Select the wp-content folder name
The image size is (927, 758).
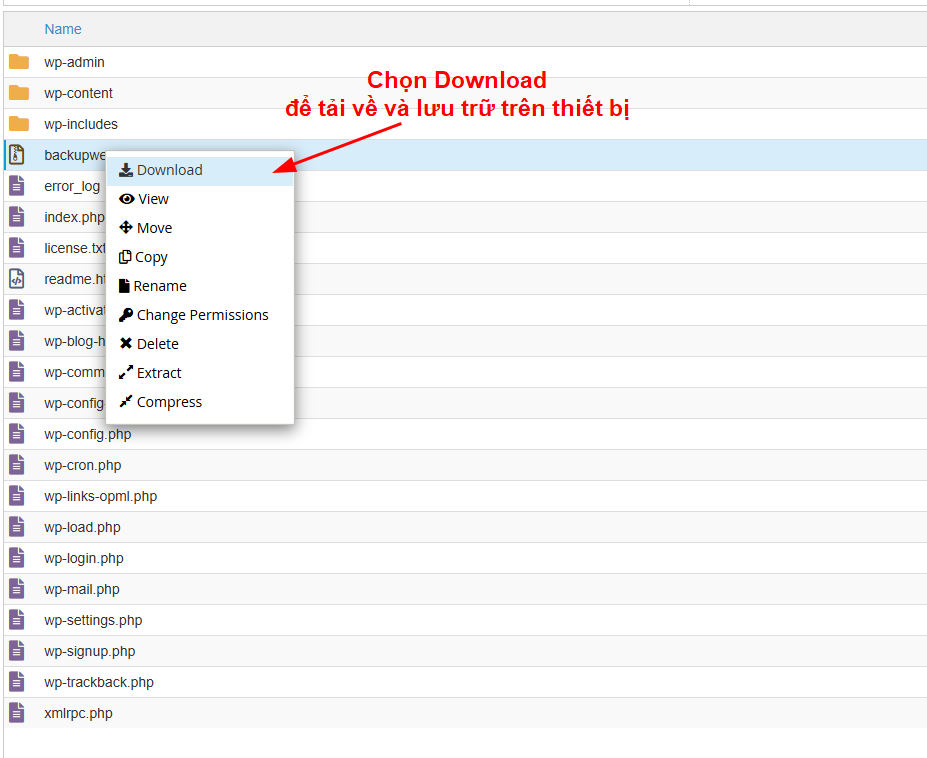tap(79, 93)
